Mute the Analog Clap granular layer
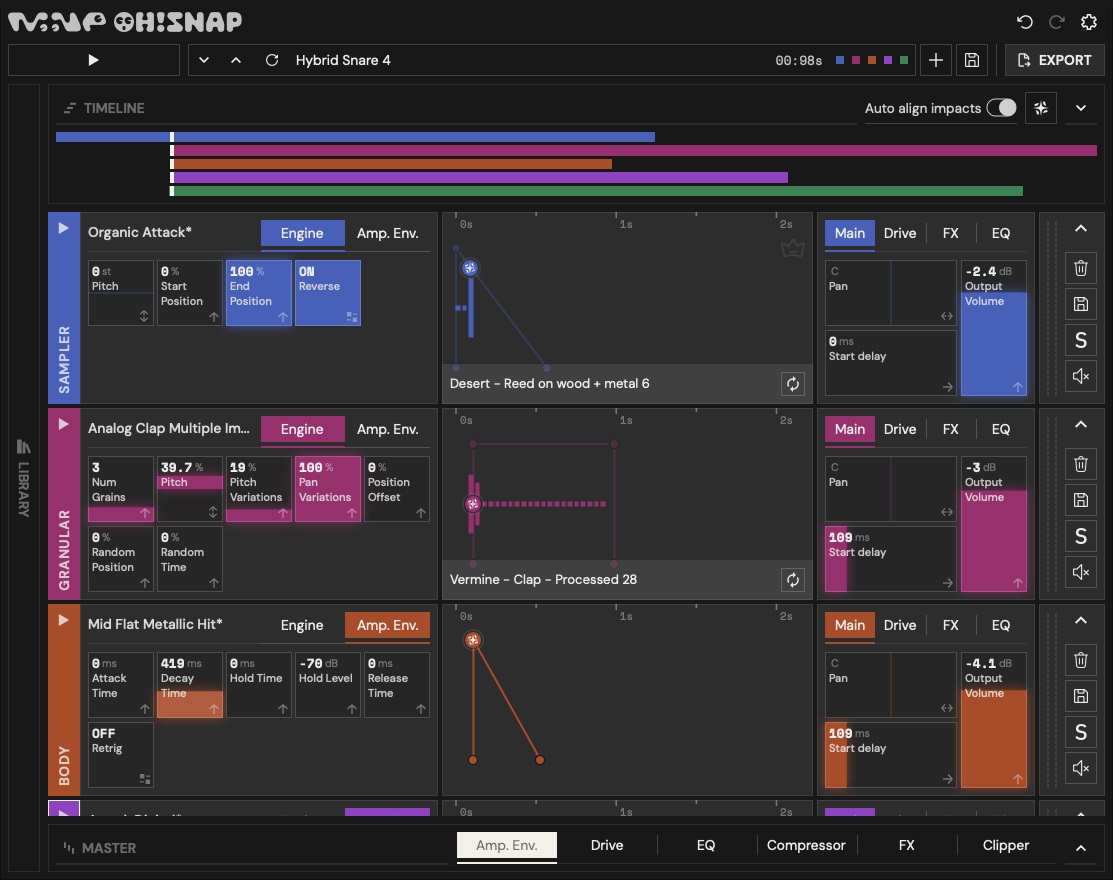The width and height of the screenshot is (1113, 880). click(x=1080, y=572)
